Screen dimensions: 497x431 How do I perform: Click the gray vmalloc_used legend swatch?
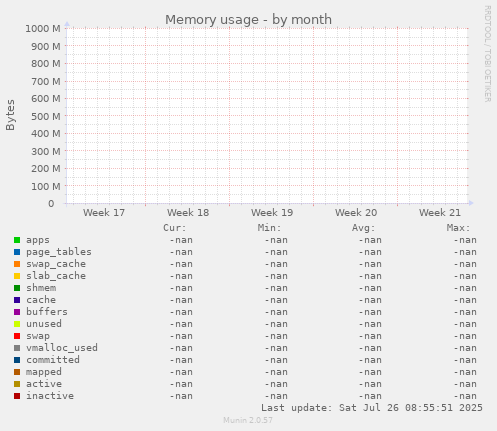coord(17,348)
